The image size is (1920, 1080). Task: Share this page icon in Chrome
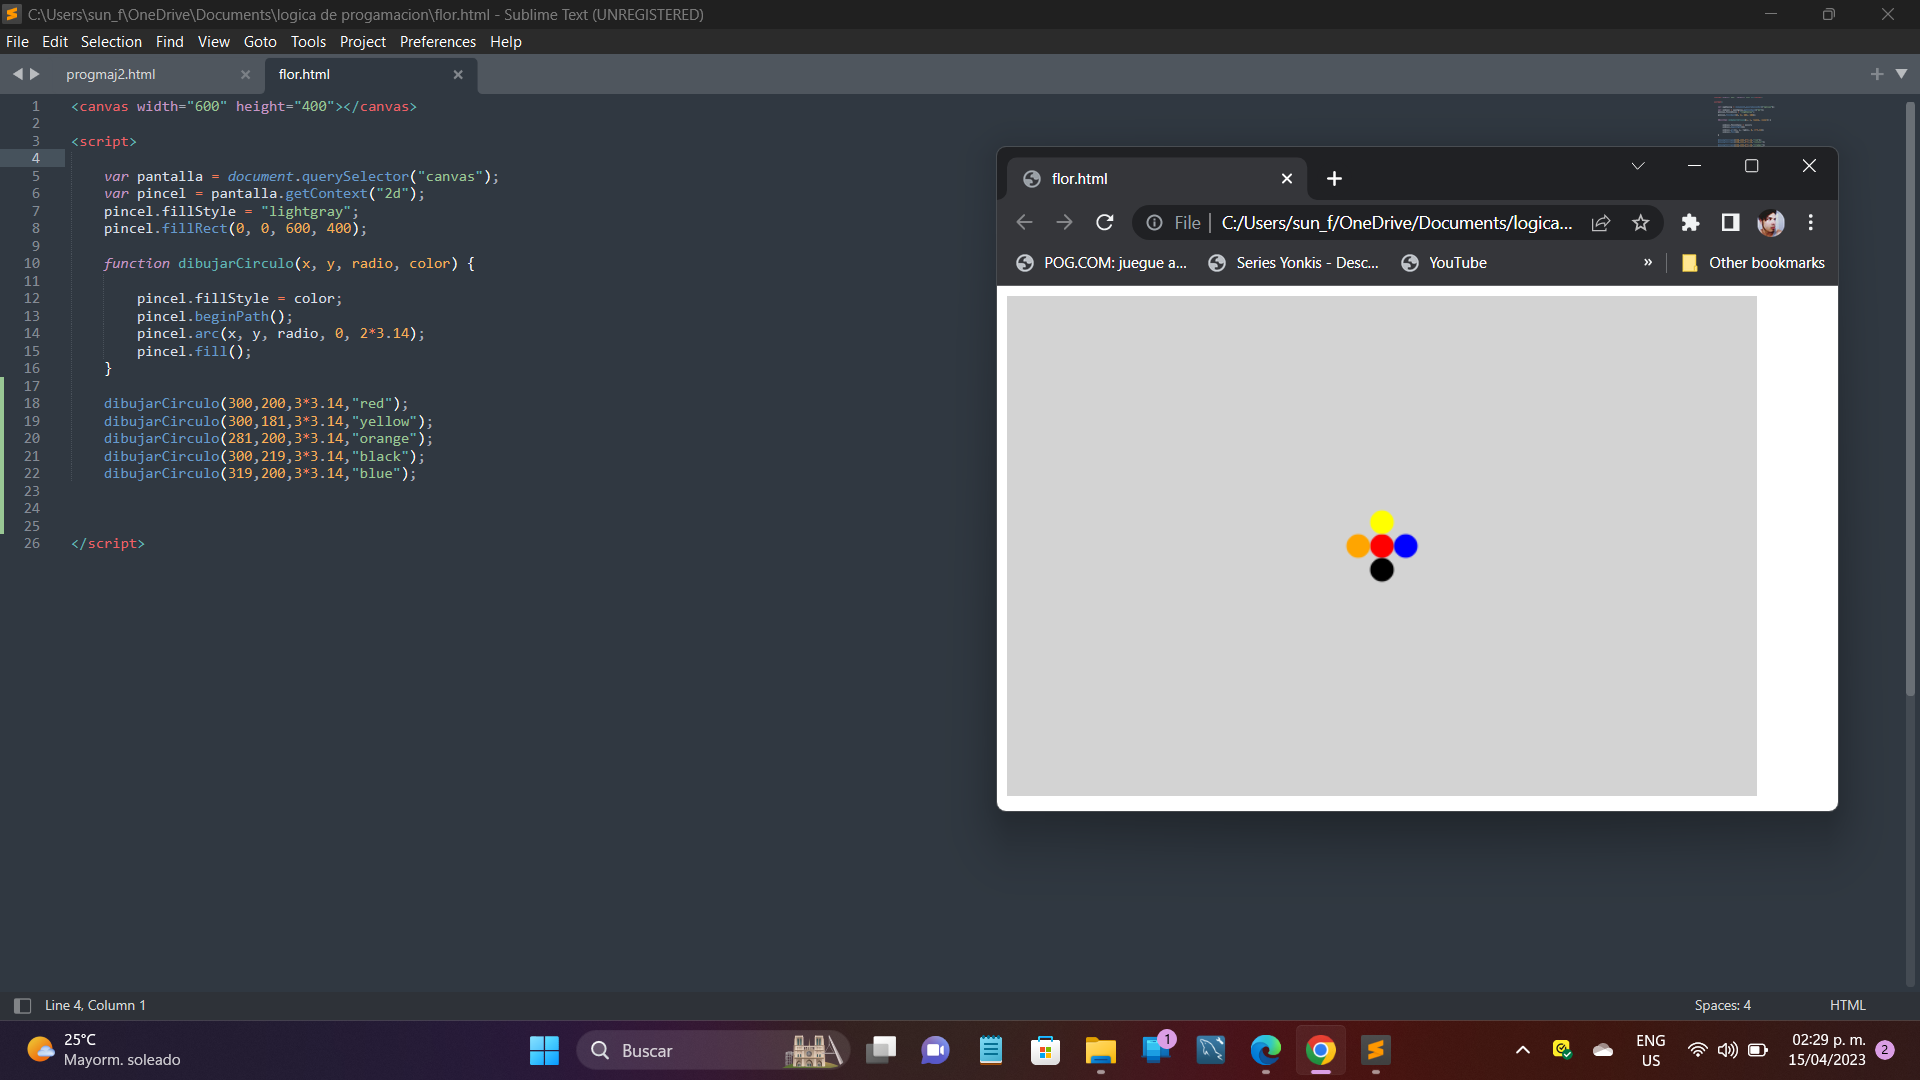(1601, 223)
